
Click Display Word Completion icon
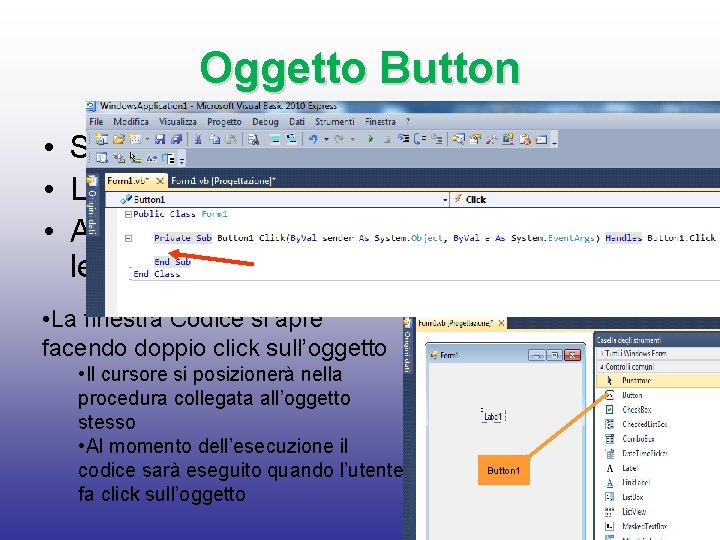[x=152, y=158]
